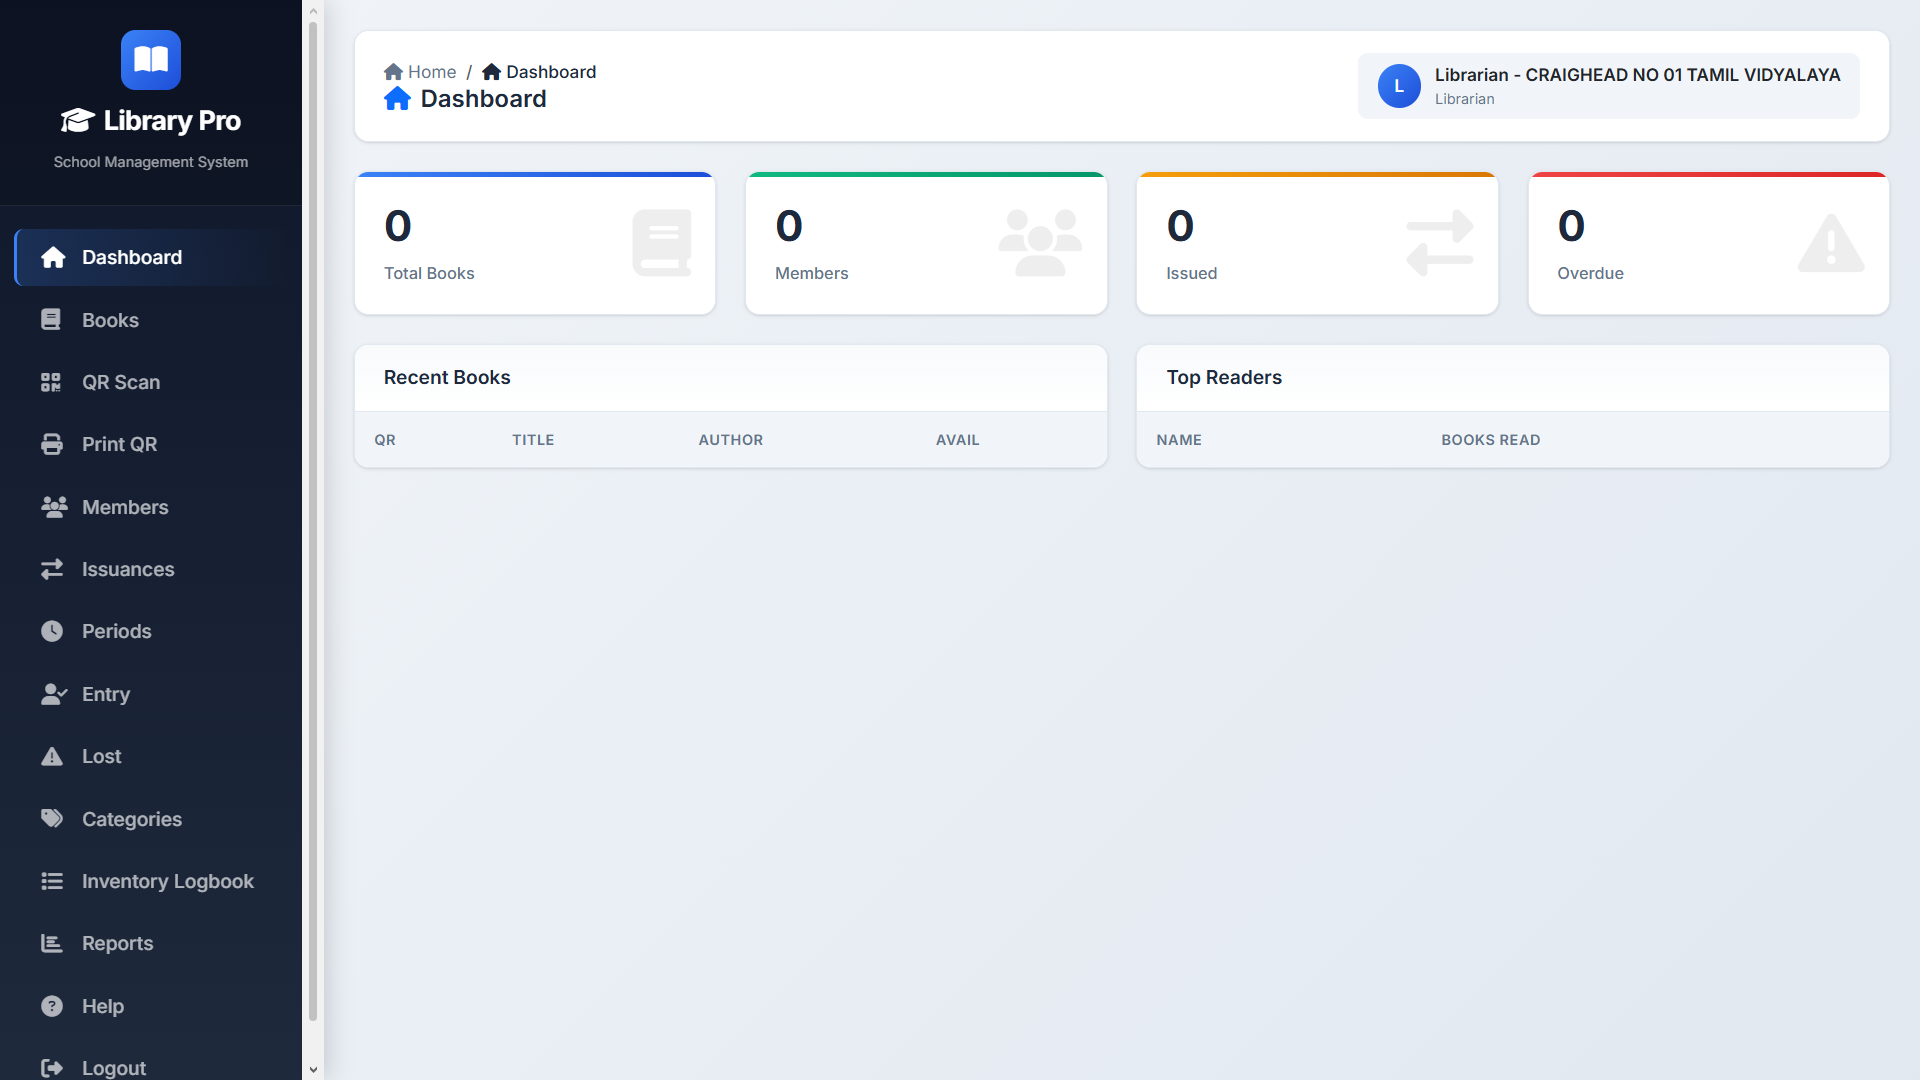Image resolution: width=1920 pixels, height=1080 pixels.
Task: Click the Issuances arrows icon in sidebar
Action: (52, 569)
